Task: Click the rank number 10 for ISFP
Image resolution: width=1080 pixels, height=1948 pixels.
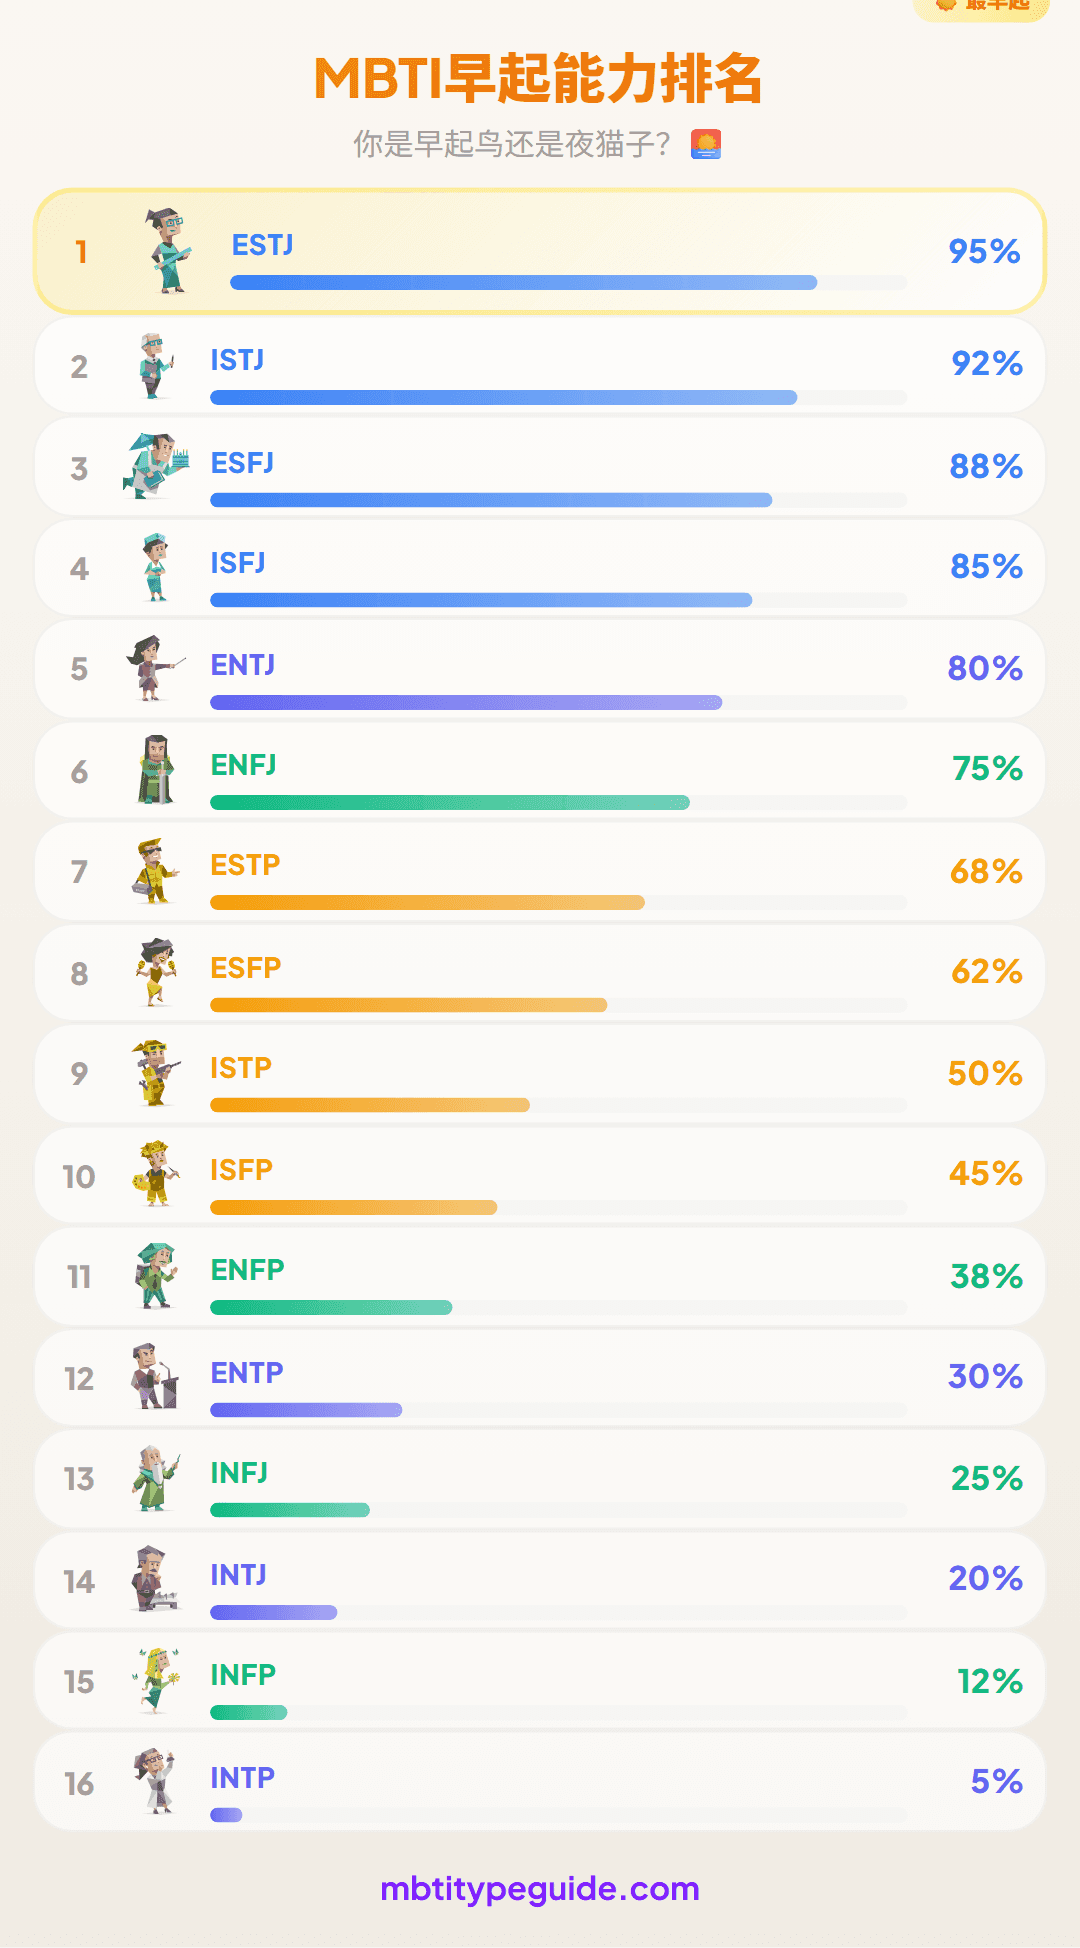Action: [79, 1177]
